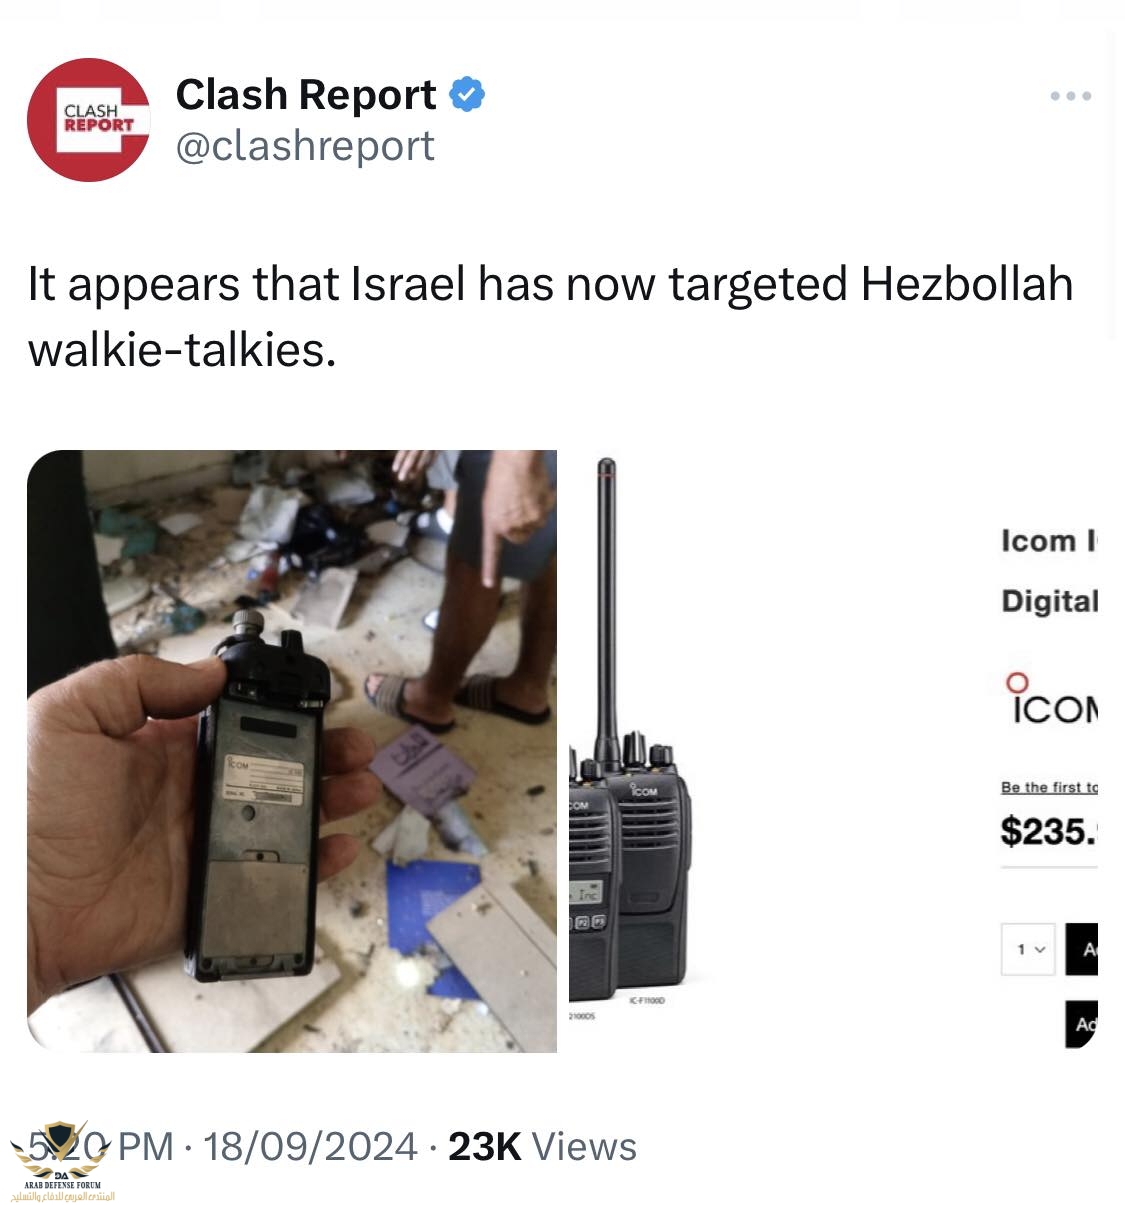Click the $235 price text

click(x=1049, y=831)
